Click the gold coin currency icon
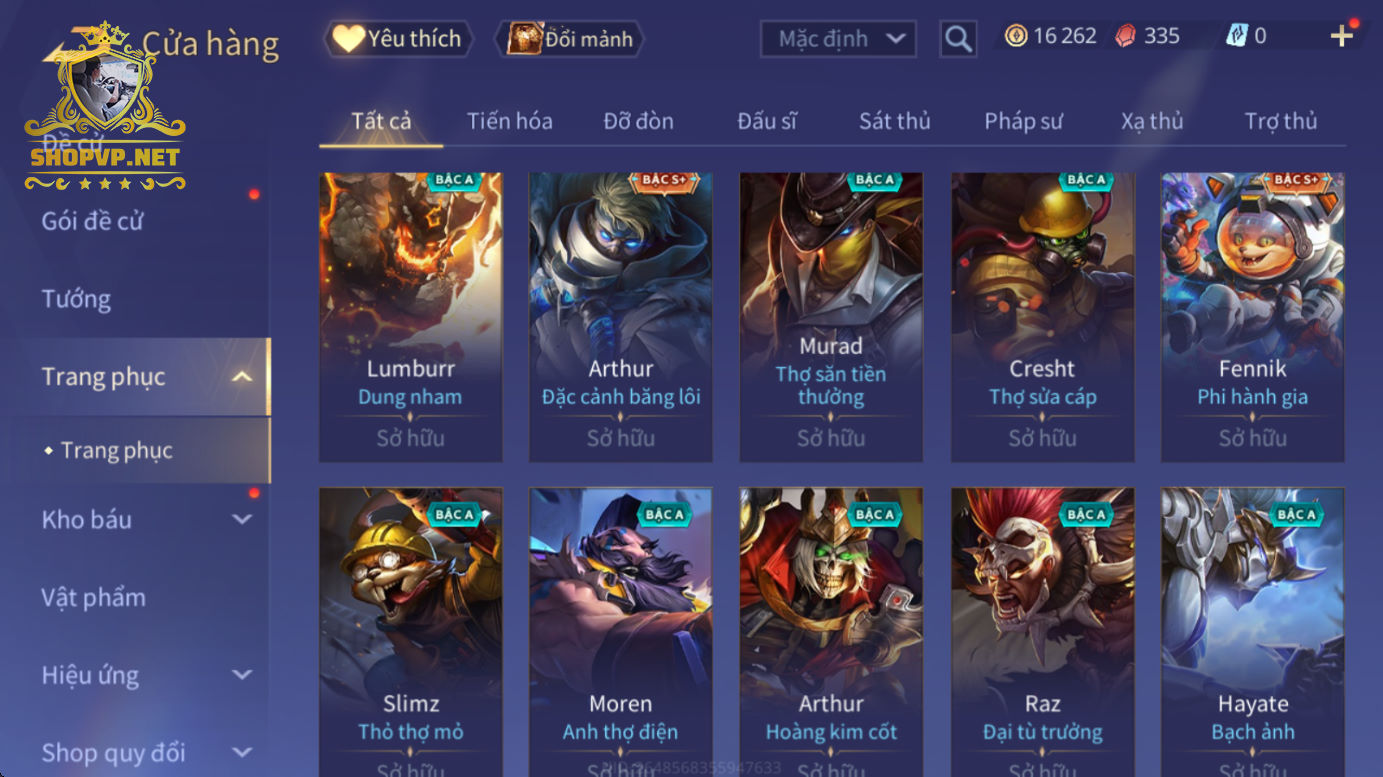 tap(1016, 36)
